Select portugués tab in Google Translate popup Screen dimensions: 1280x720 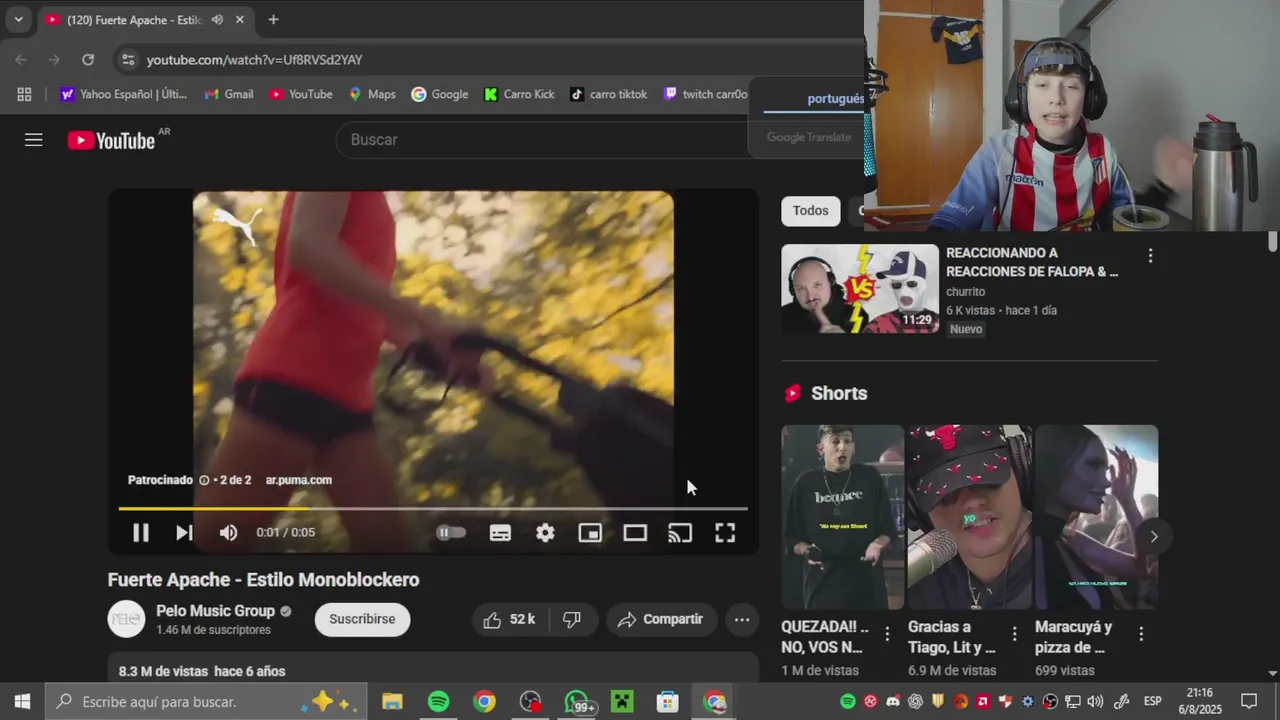pos(835,99)
